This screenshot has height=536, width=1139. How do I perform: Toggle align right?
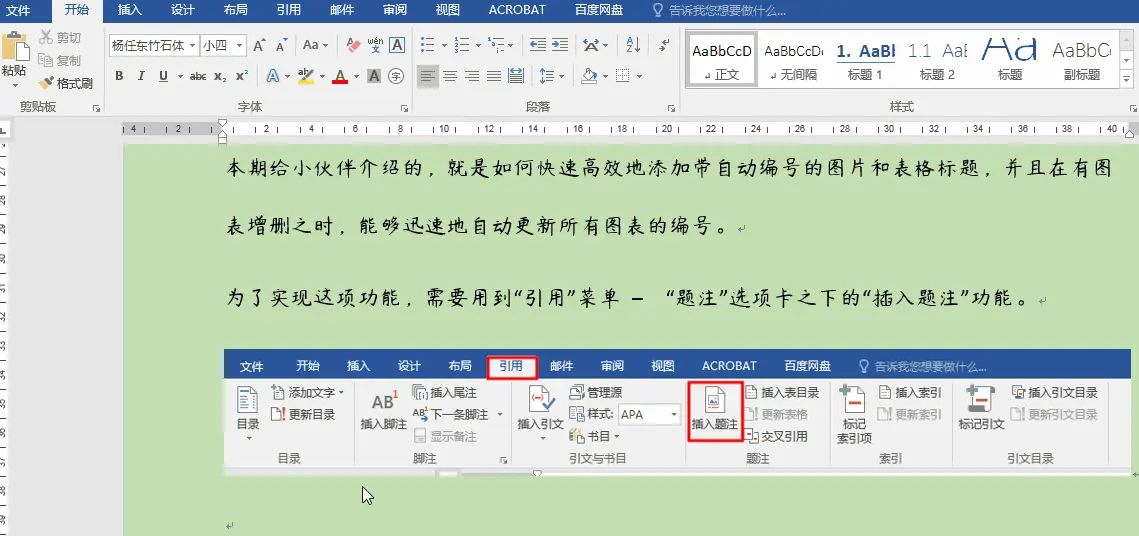click(472, 76)
